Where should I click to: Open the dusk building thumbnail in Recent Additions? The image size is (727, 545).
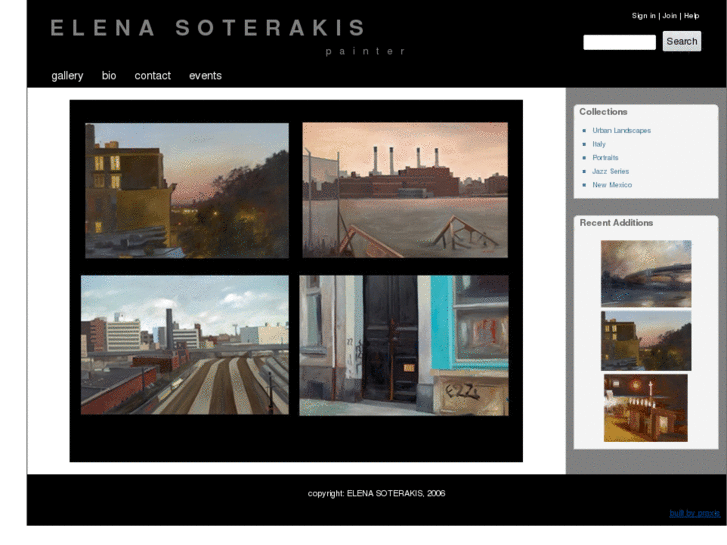pyautogui.click(x=646, y=341)
